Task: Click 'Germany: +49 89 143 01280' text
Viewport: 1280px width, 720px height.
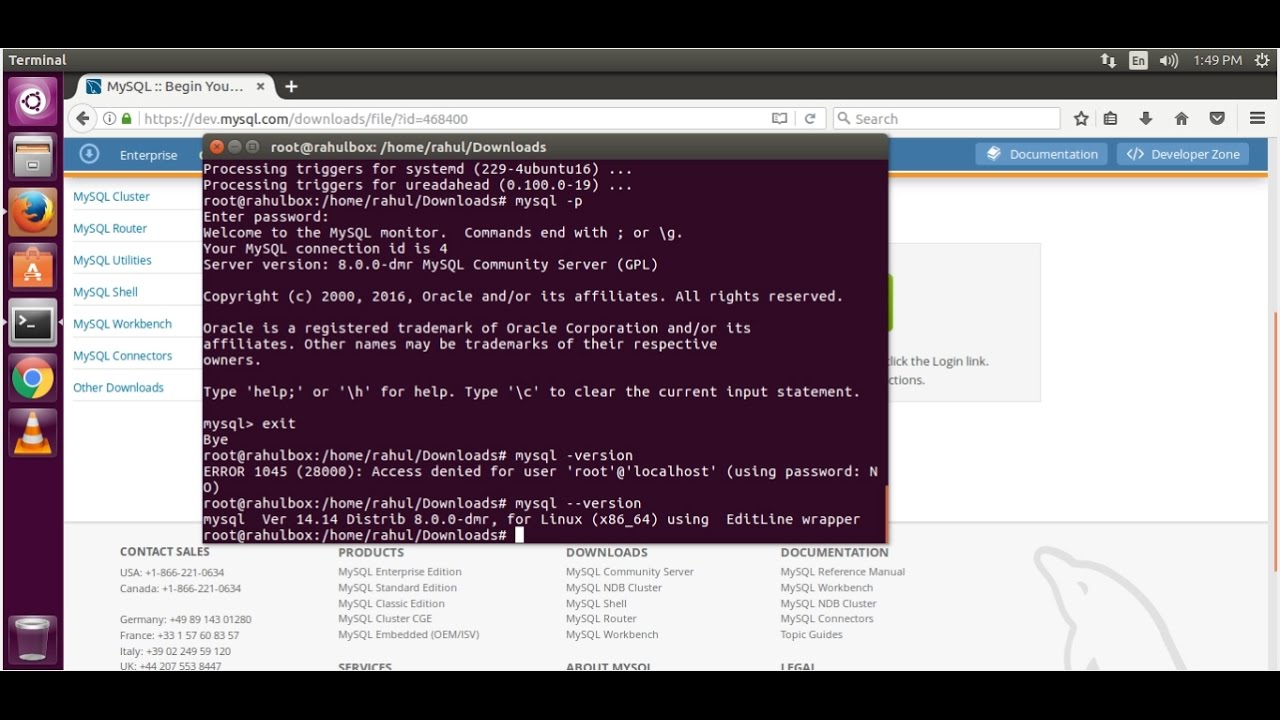Action: pos(185,620)
